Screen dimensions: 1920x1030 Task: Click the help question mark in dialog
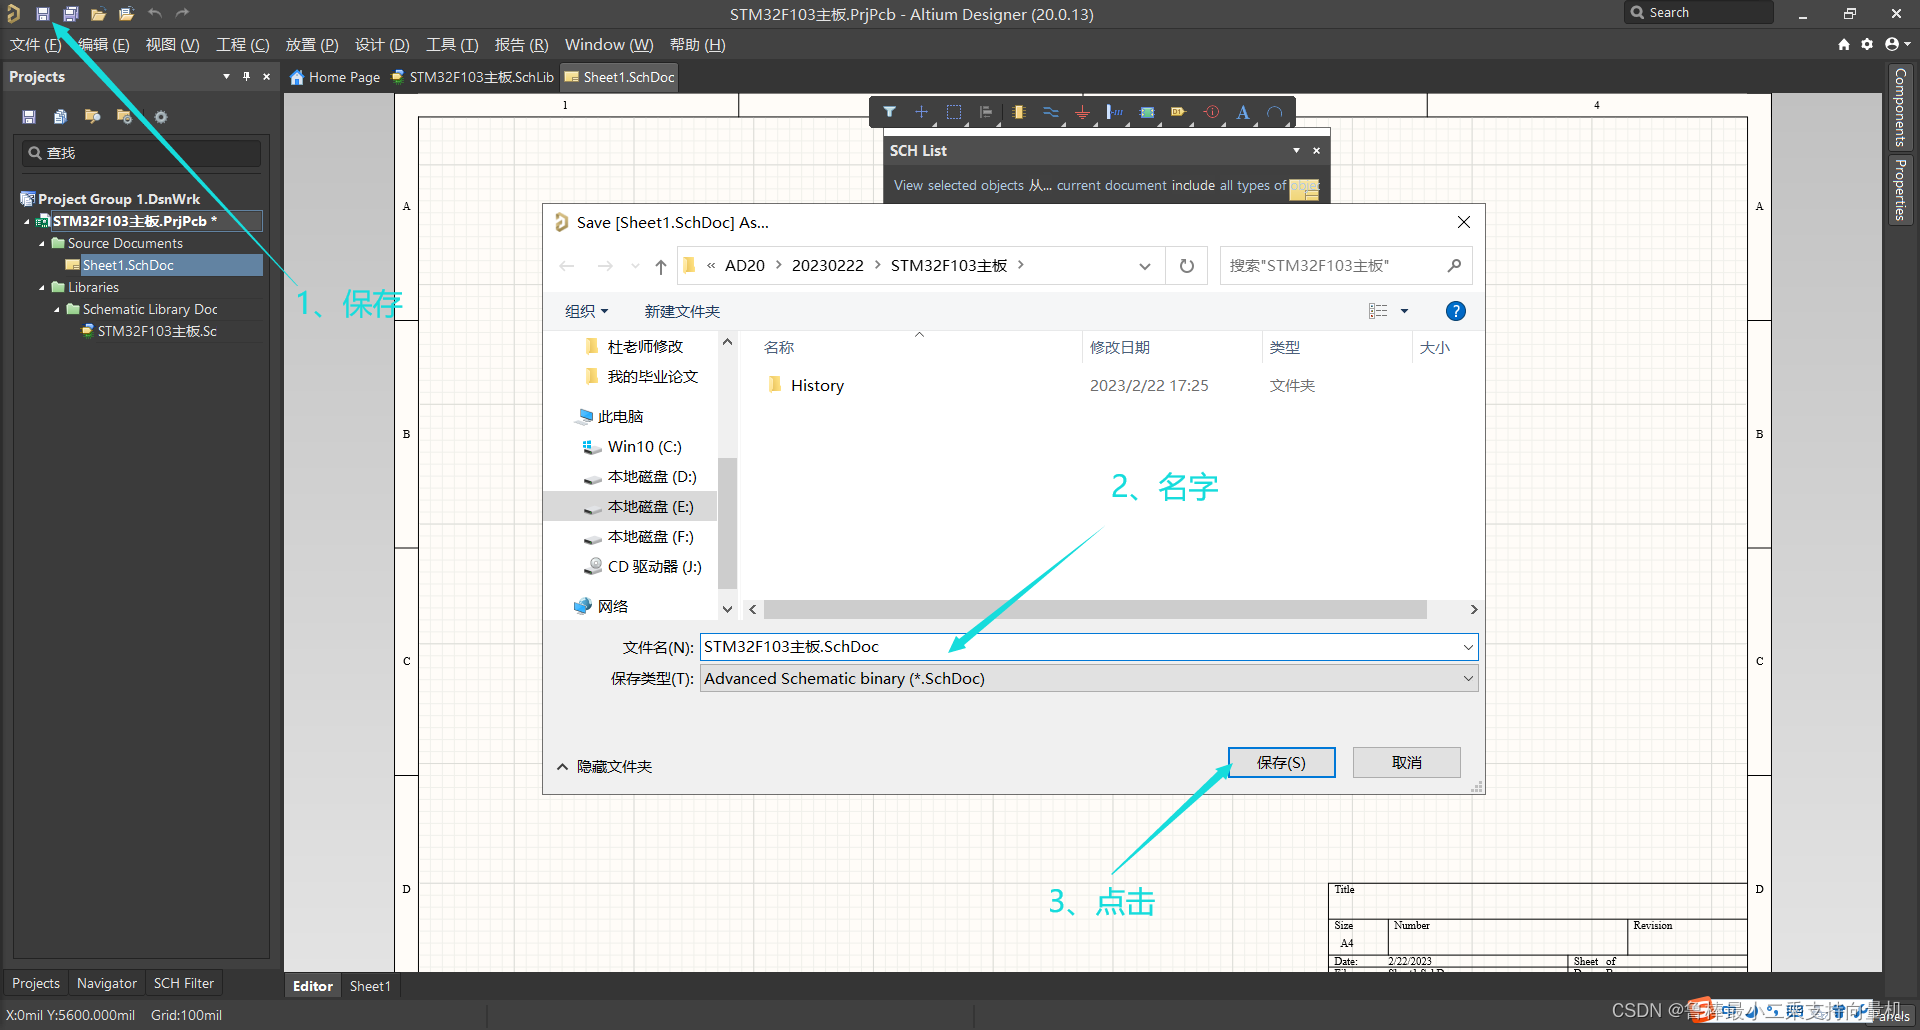tap(1456, 311)
